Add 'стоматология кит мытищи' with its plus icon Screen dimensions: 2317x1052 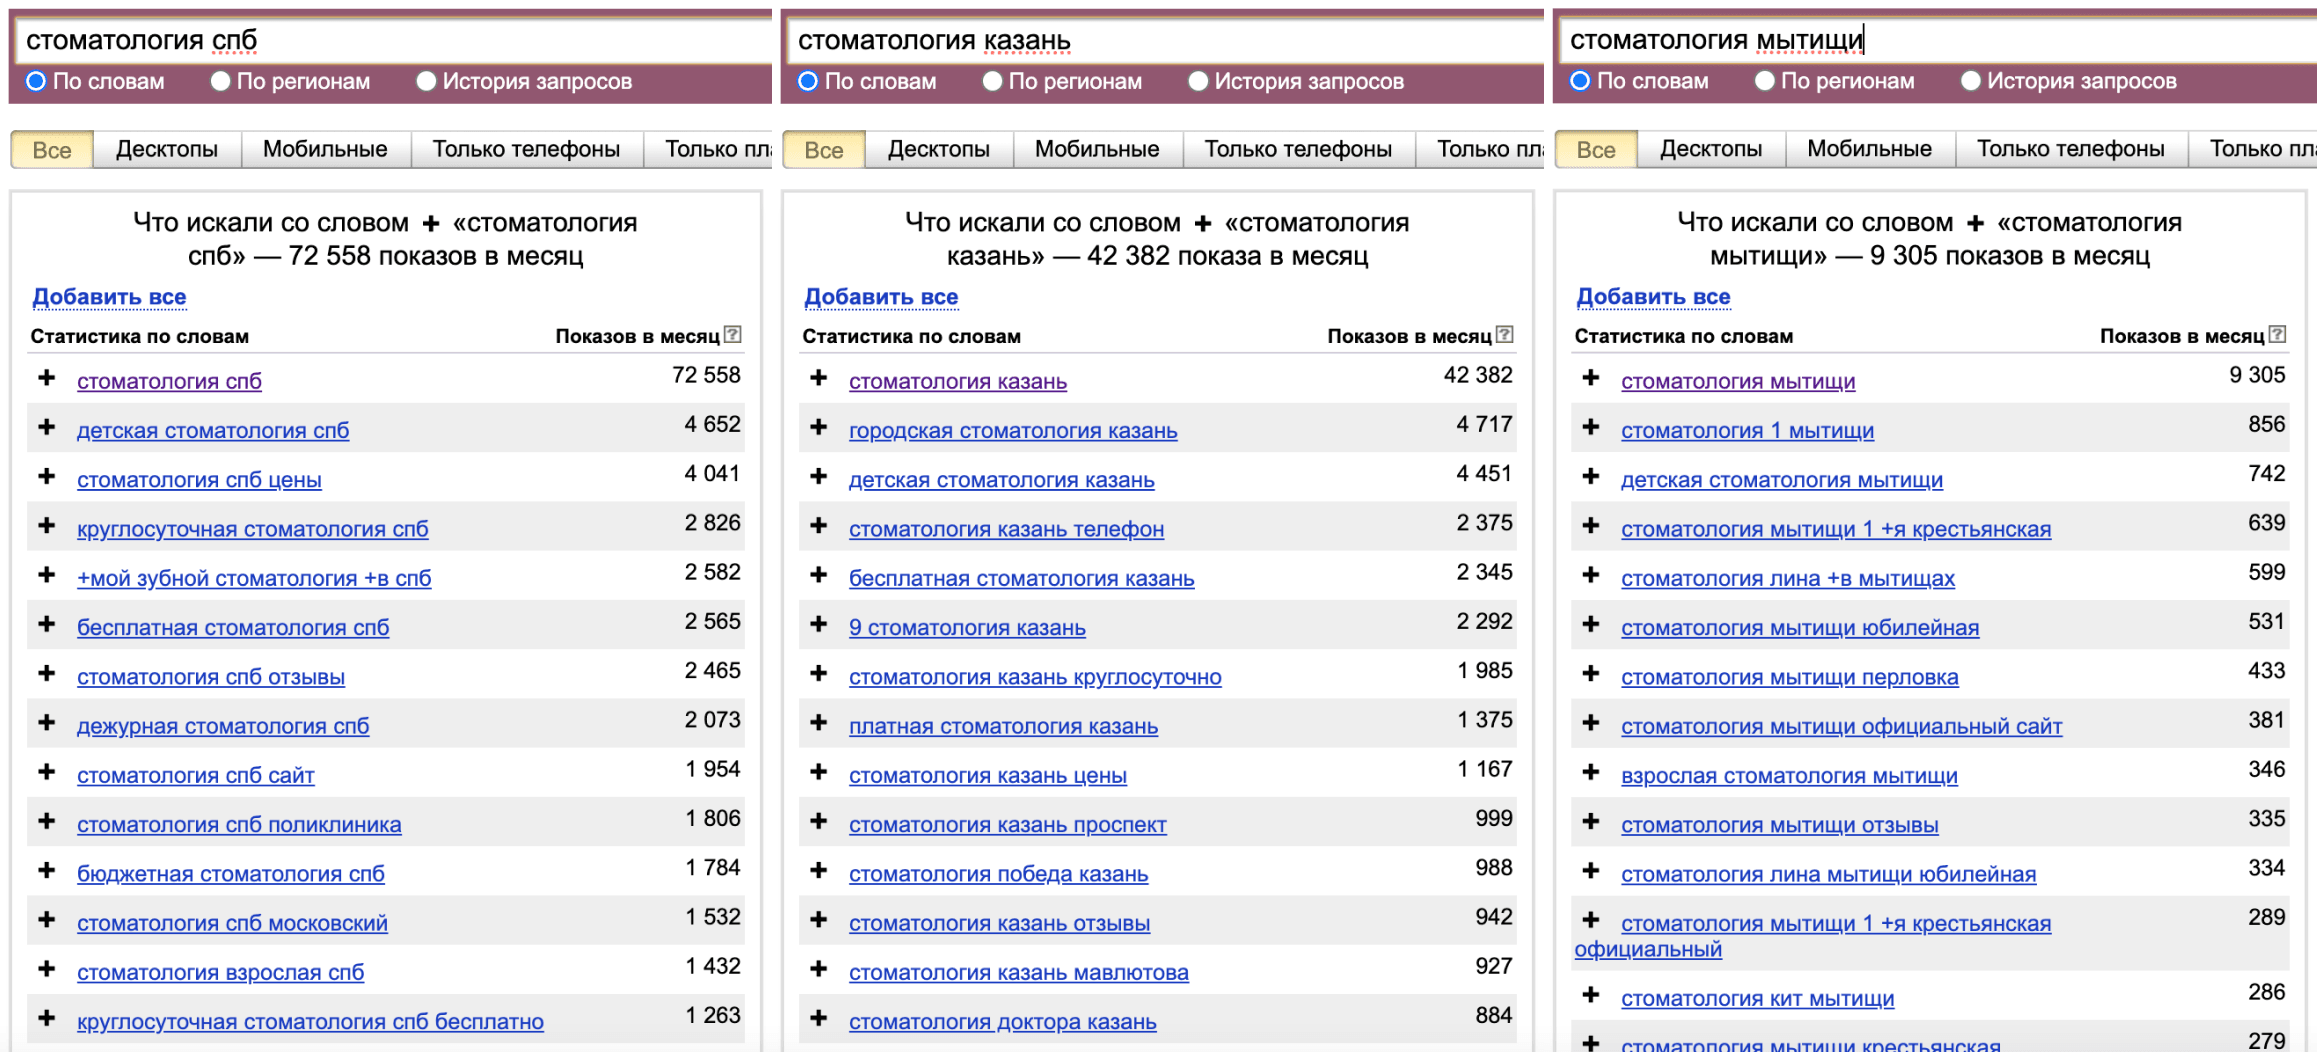click(x=1590, y=996)
